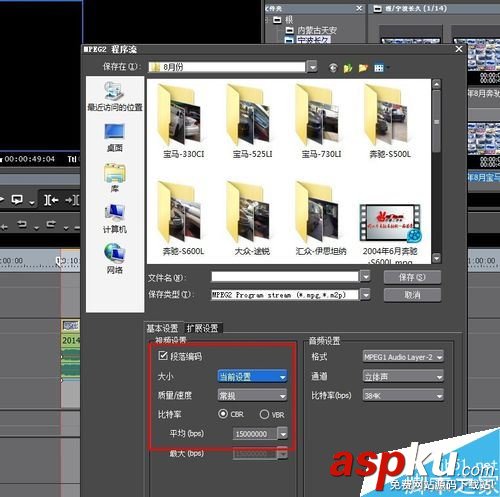Open the size (大小) dropdown
The image size is (500, 497).
click(252, 376)
